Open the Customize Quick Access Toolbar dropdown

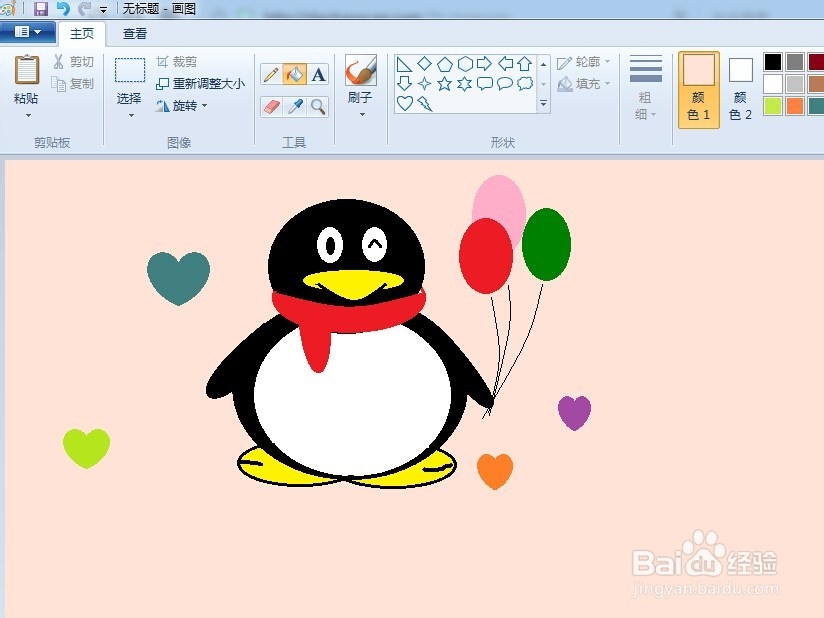click(104, 9)
